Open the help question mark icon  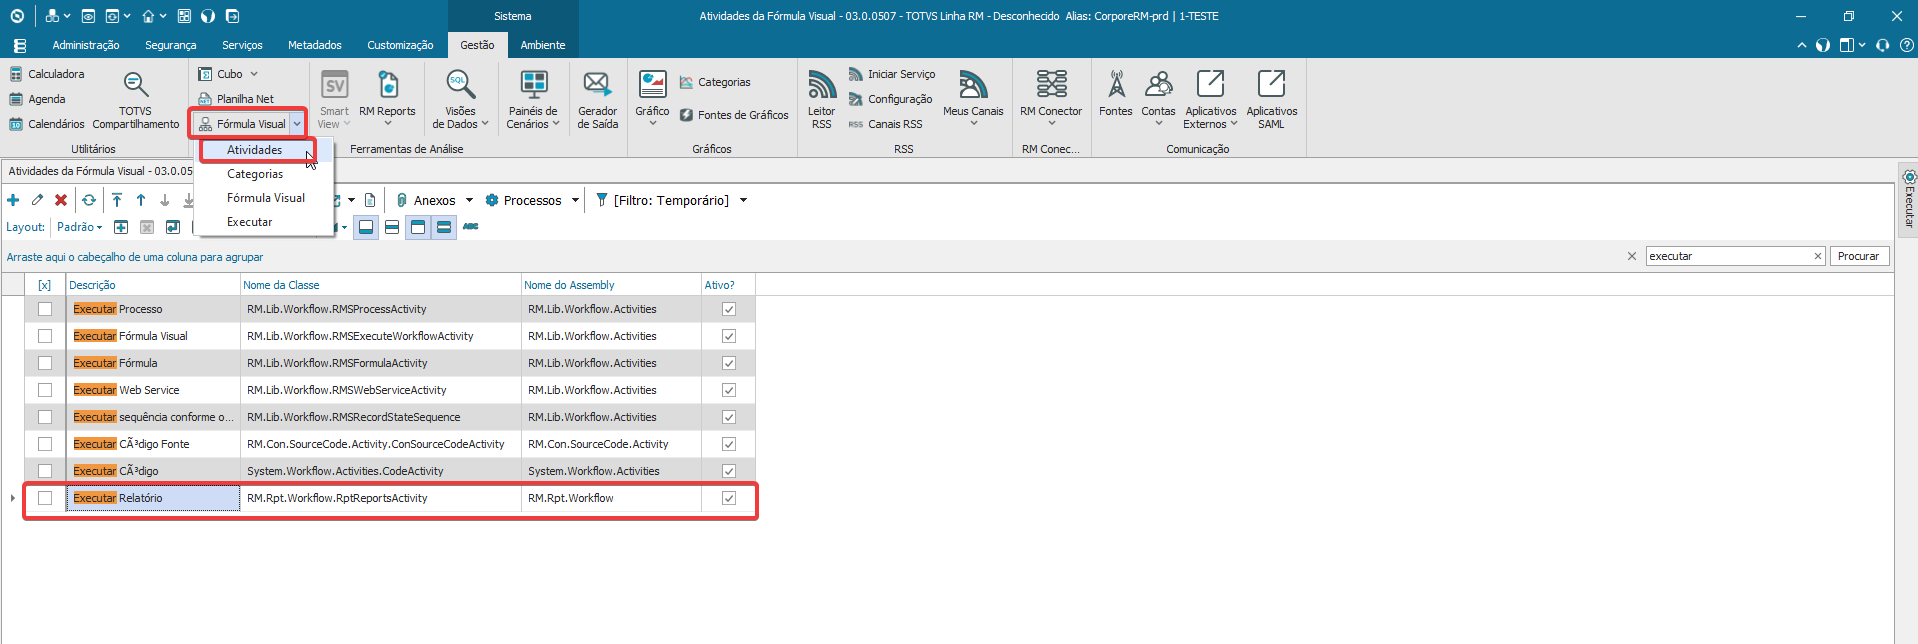1907,45
